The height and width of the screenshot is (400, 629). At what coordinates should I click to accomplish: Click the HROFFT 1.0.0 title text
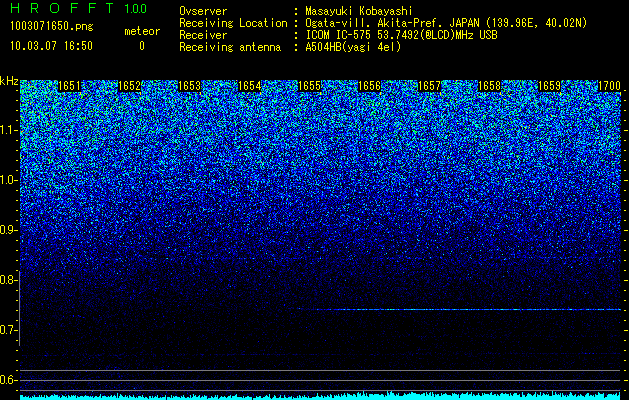tap(78, 8)
